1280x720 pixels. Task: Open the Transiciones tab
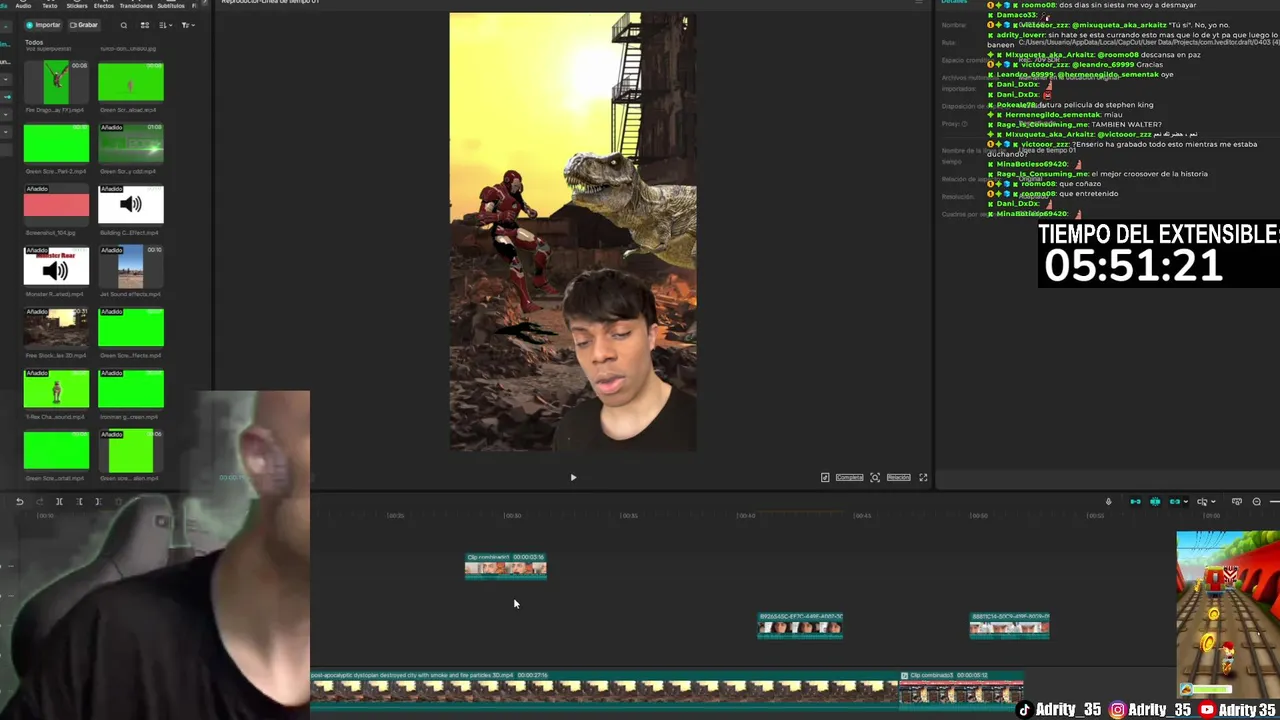click(136, 5)
